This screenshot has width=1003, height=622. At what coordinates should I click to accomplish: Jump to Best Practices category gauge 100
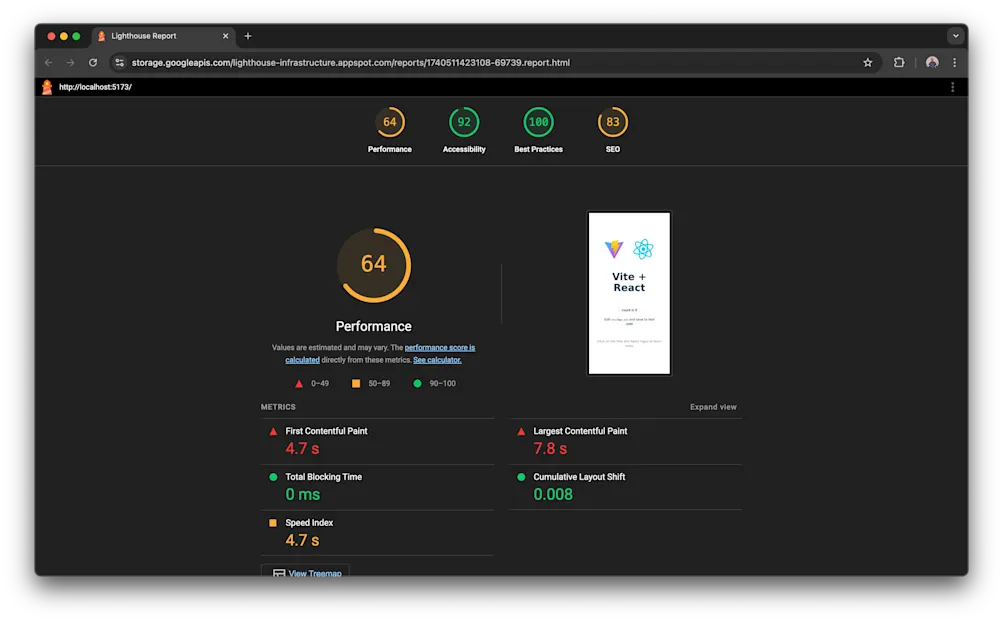coord(539,131)
